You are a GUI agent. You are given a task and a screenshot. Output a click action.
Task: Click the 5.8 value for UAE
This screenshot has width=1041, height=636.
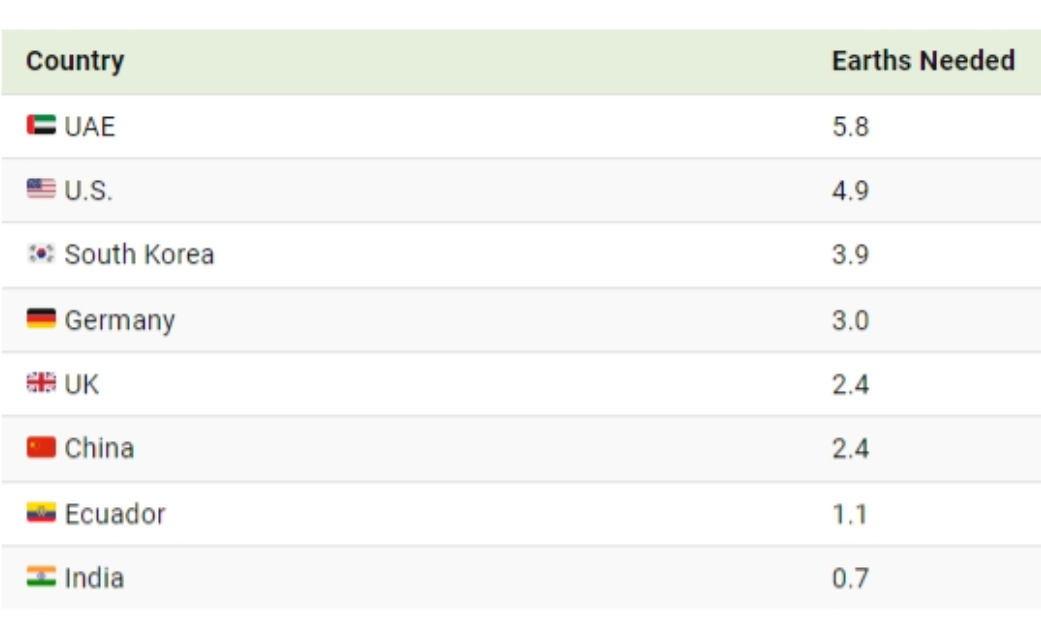click(x=850, y=127)
